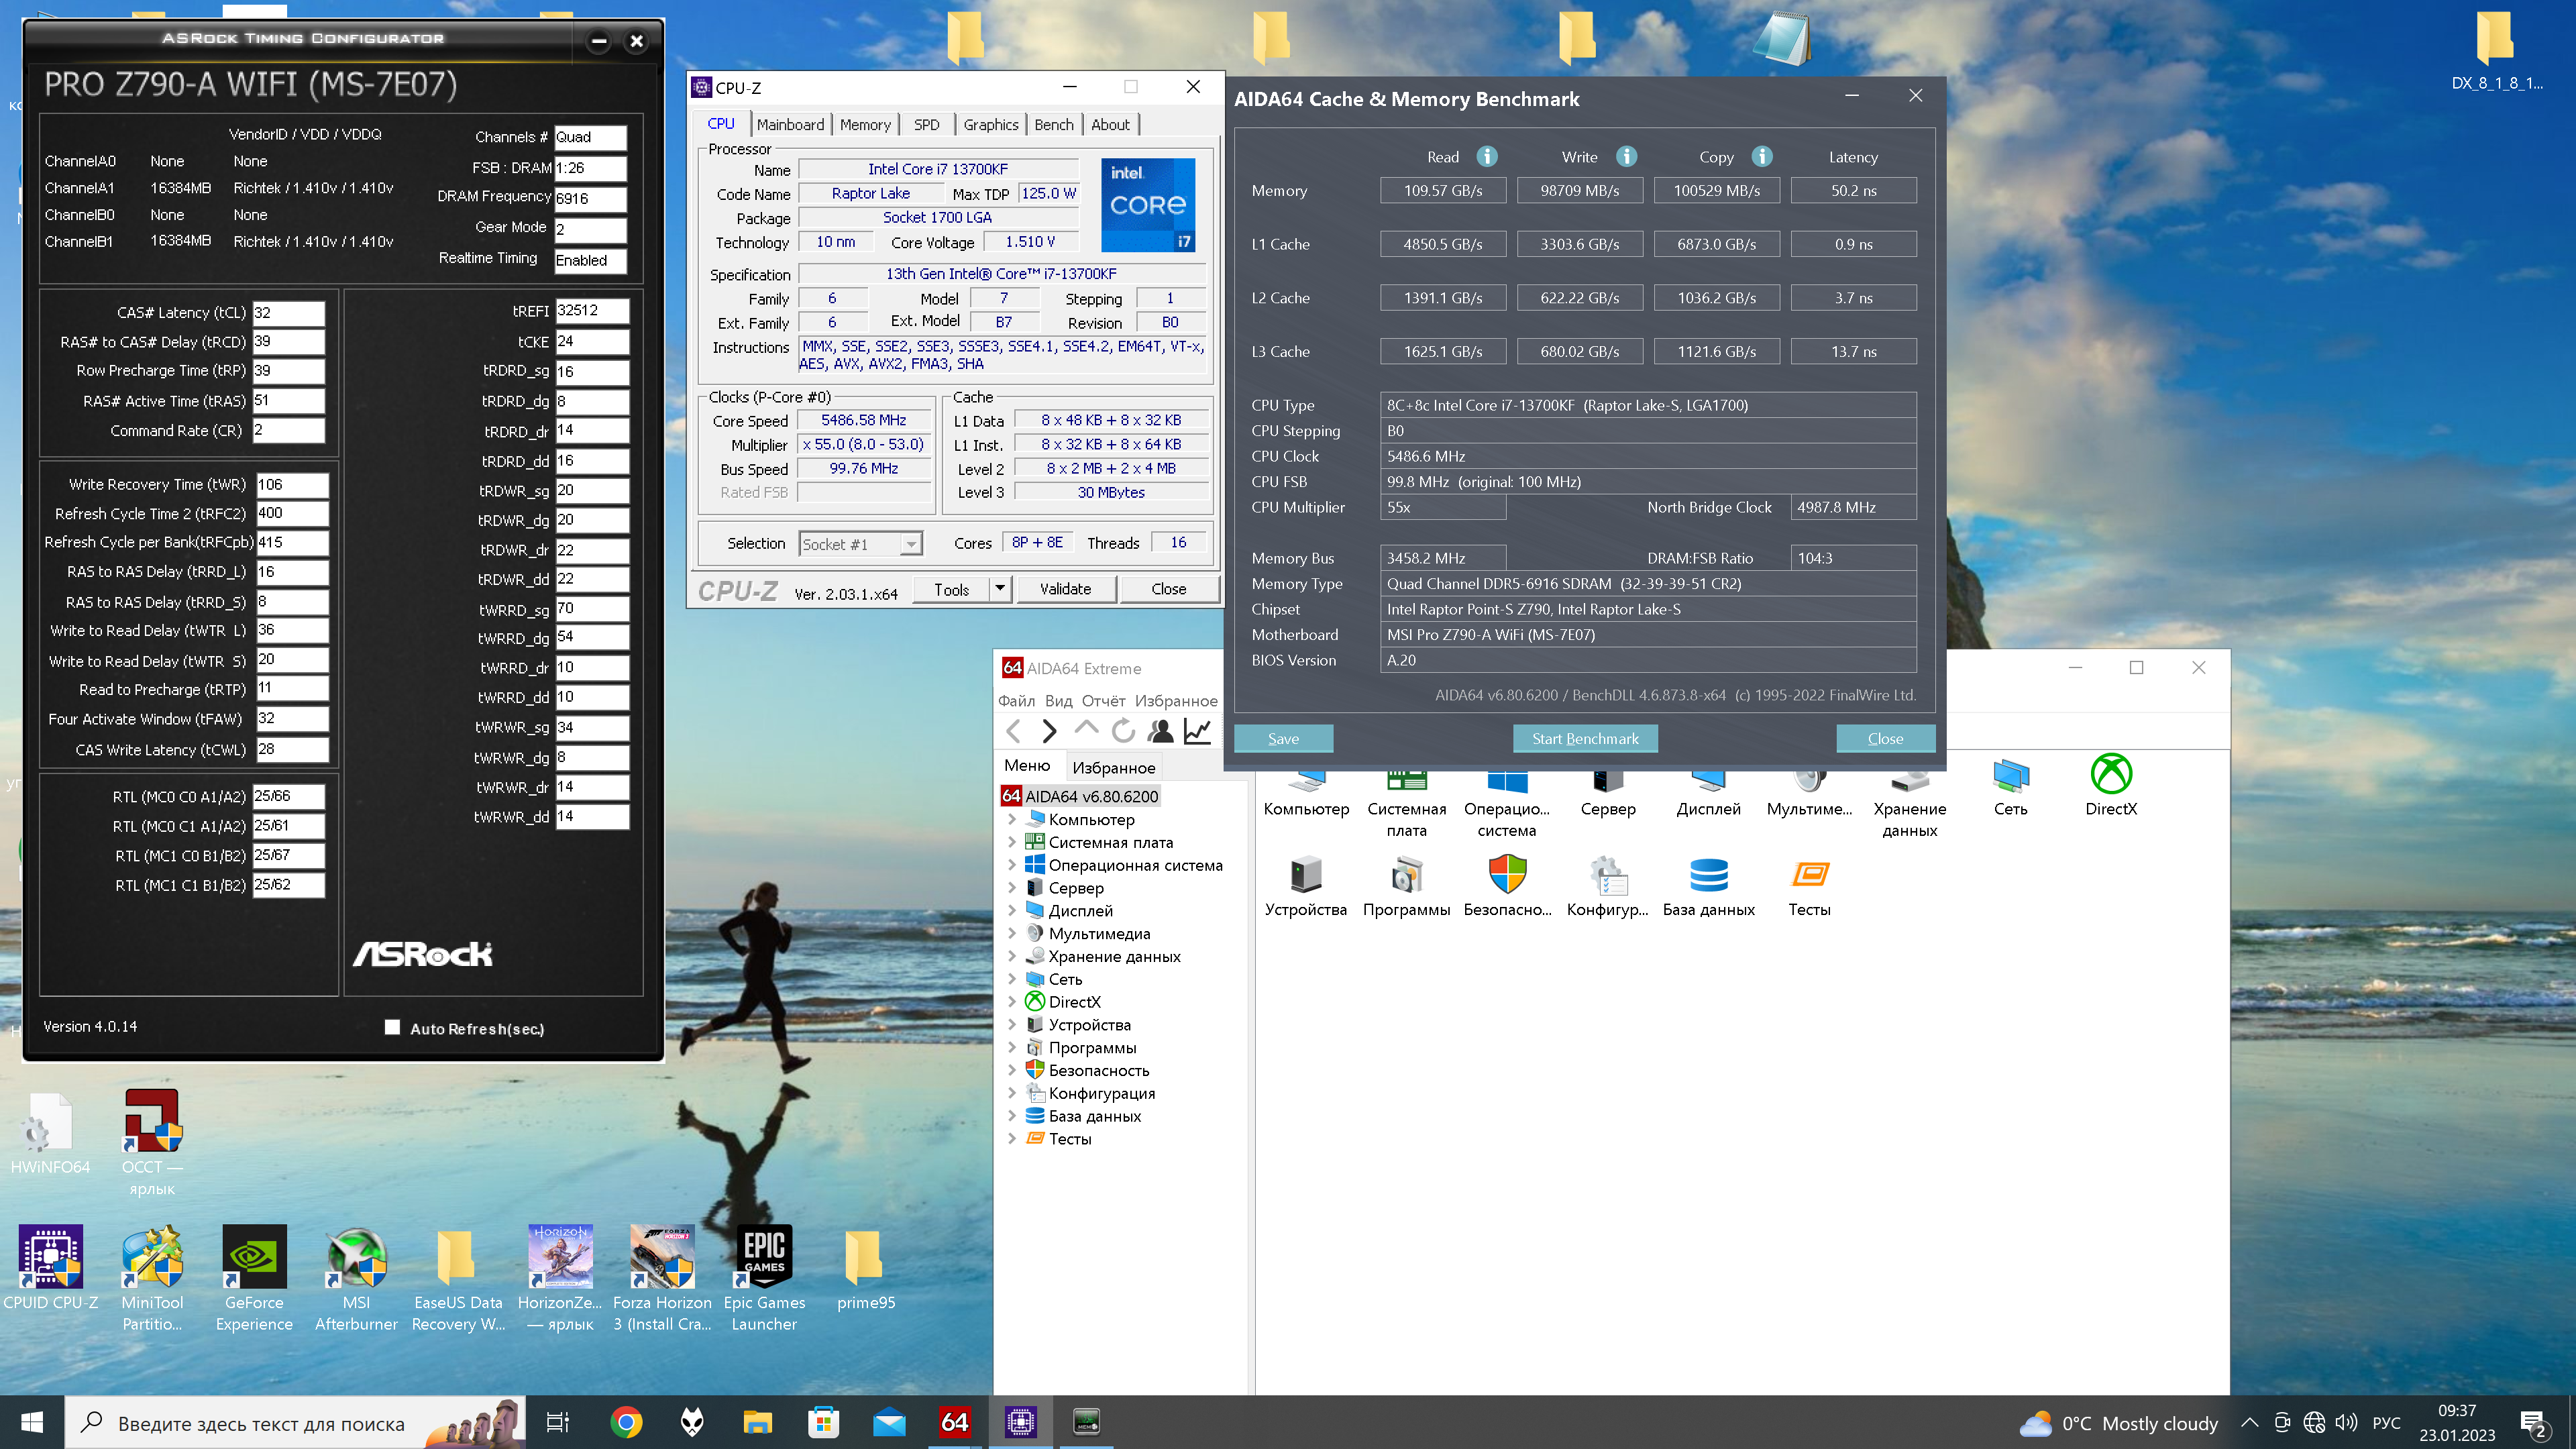Expand the Системная плата tree node
This screenshot has width=2576, height=1449.
tap(1011, 842)
